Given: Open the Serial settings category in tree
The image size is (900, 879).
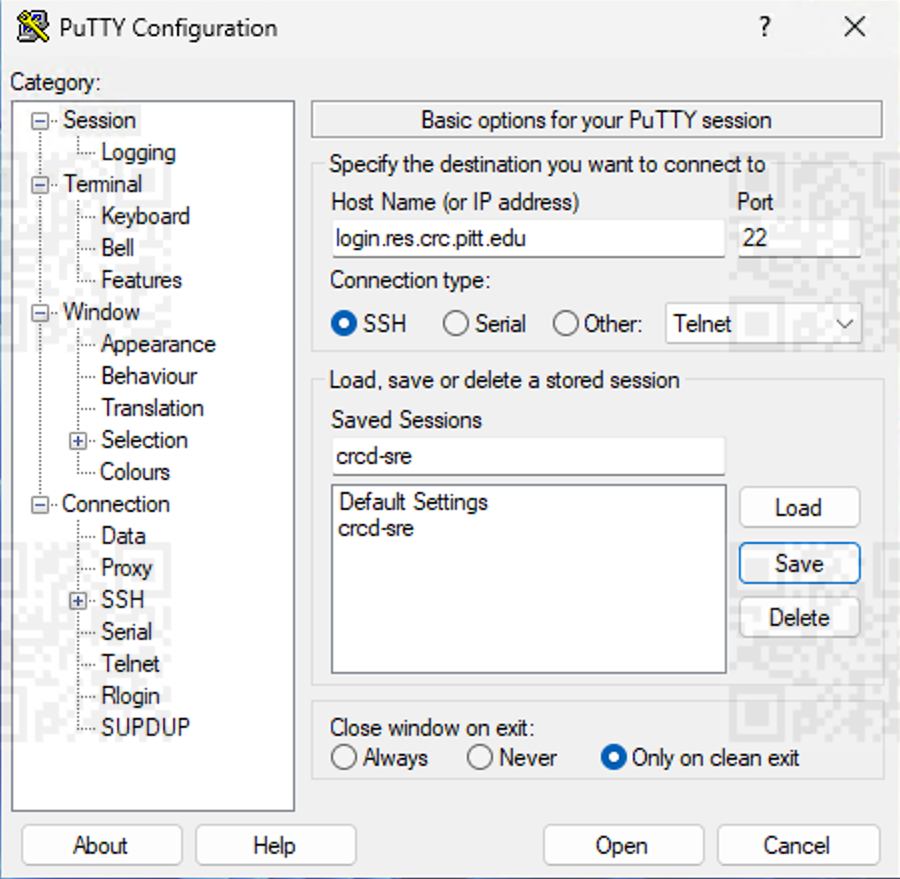Looking at the screenshot, I should coord(126,632).
